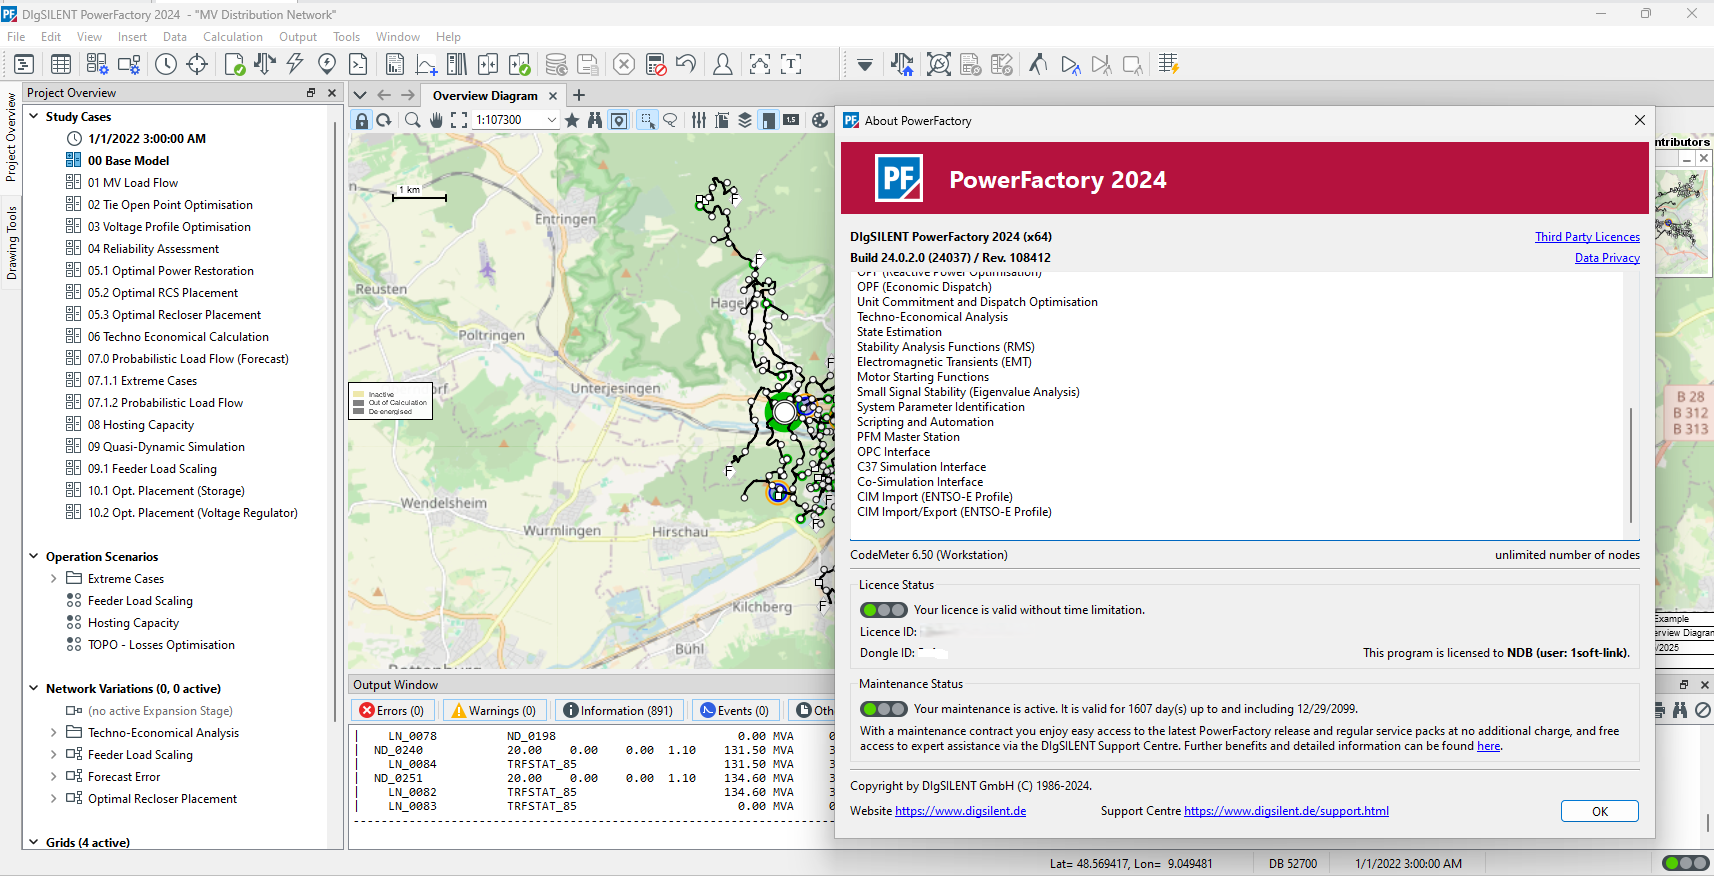Select the magnifier zoom tool
1714x876 pixels.
412,120
